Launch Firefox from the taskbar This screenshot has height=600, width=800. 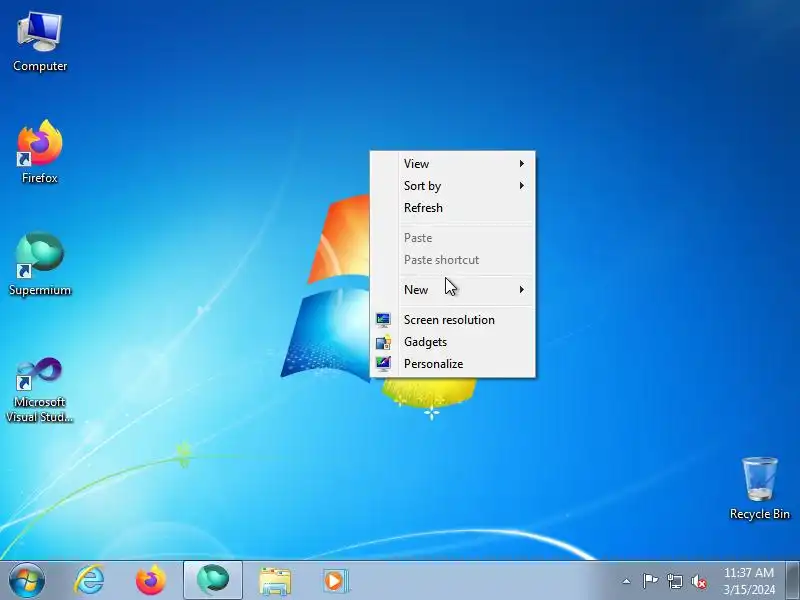(x=151, y=581)
